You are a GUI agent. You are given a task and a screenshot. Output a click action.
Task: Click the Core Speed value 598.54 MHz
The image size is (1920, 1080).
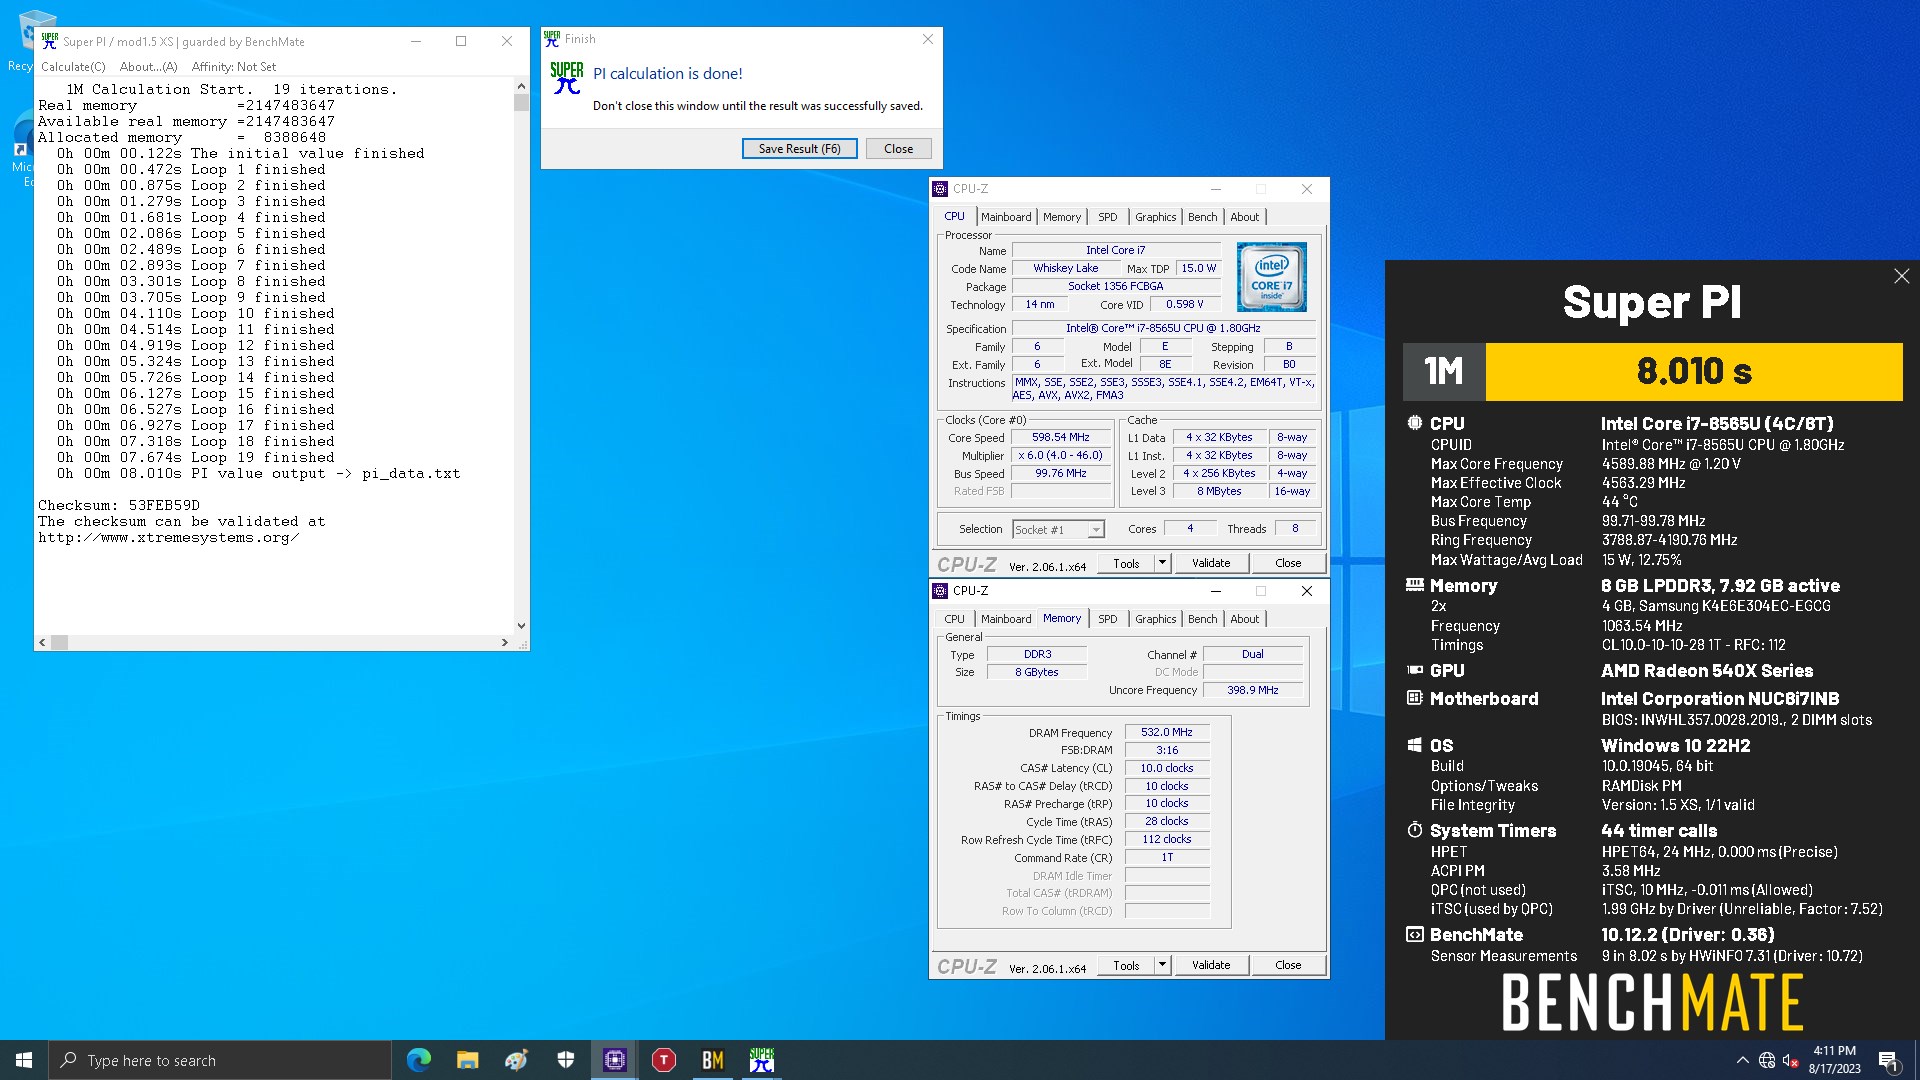[1061, 438]
